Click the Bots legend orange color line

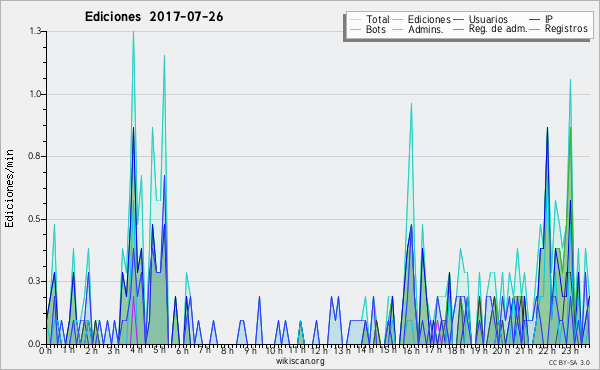coord(355,29)
